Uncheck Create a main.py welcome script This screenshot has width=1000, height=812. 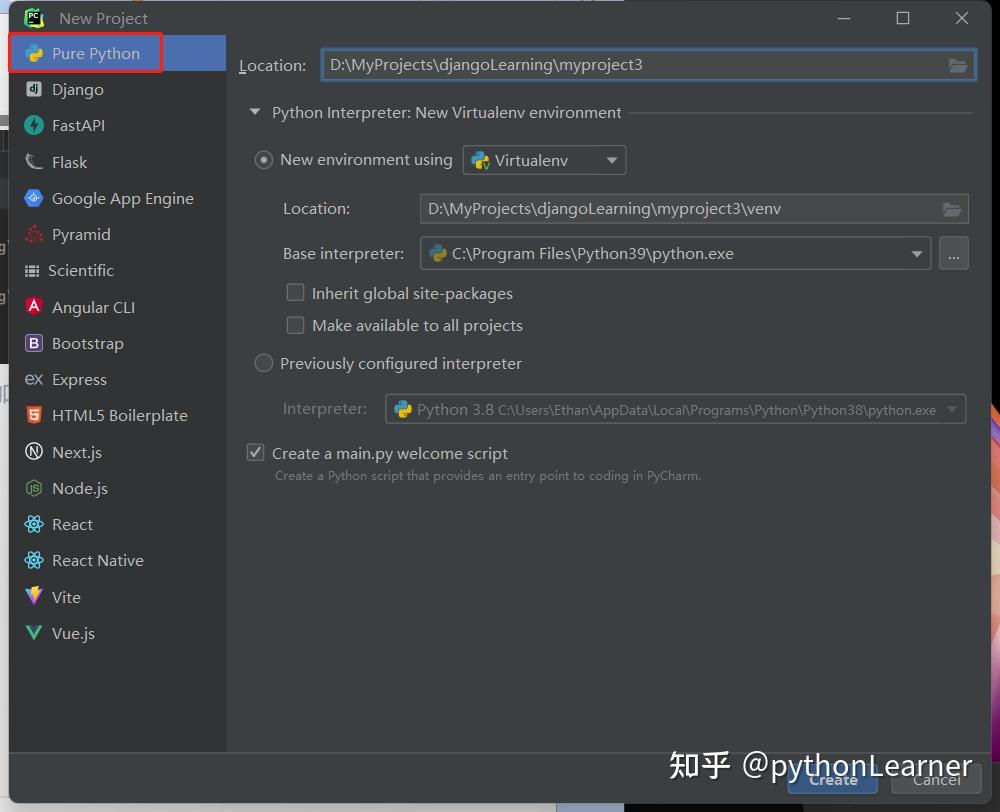point(256,452)
